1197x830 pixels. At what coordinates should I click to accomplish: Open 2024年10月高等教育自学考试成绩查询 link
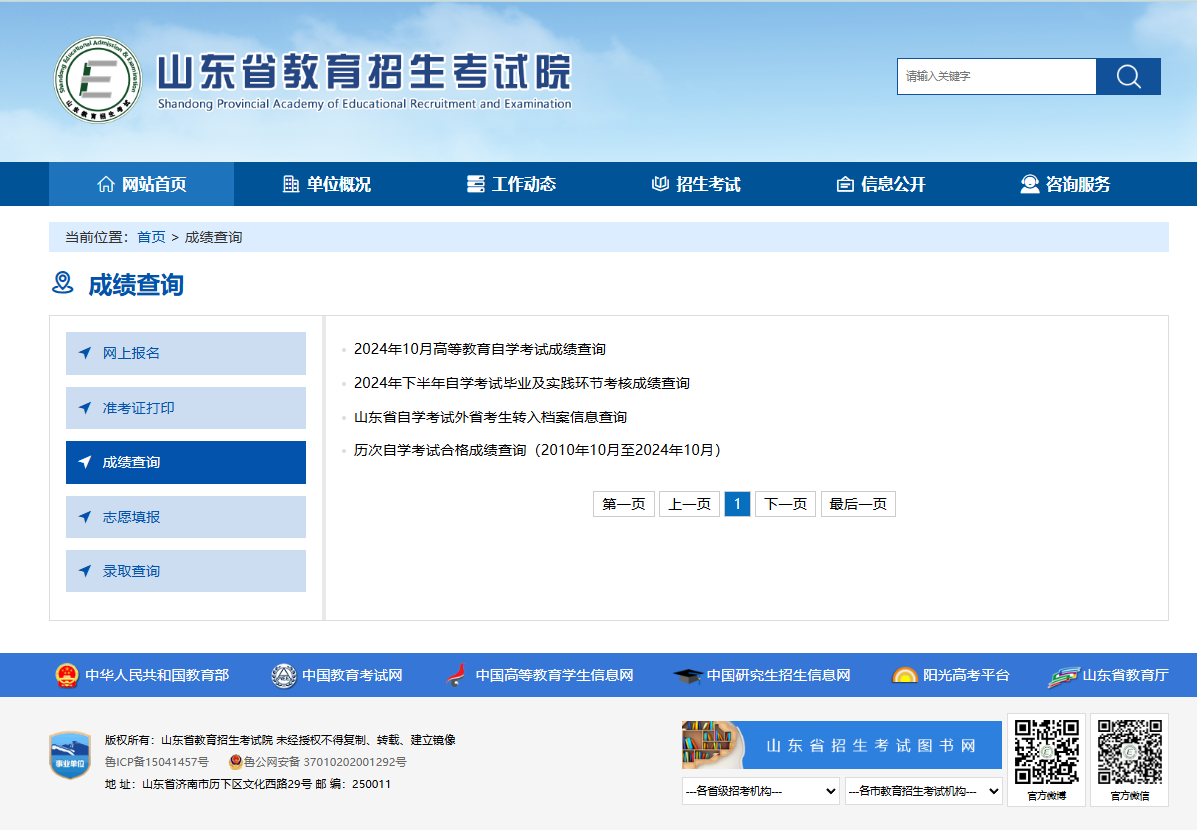click(479, 349)
